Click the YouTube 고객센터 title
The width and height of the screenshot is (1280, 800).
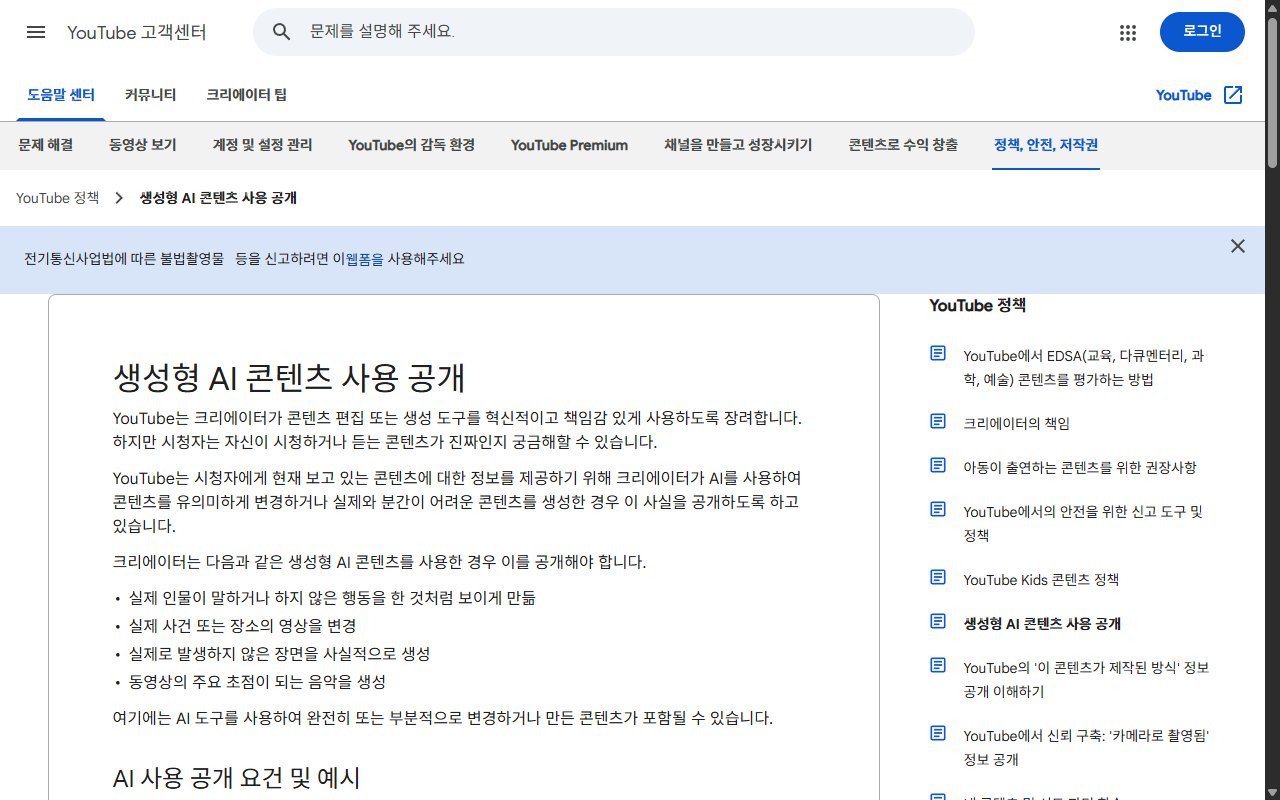(137, 32)
